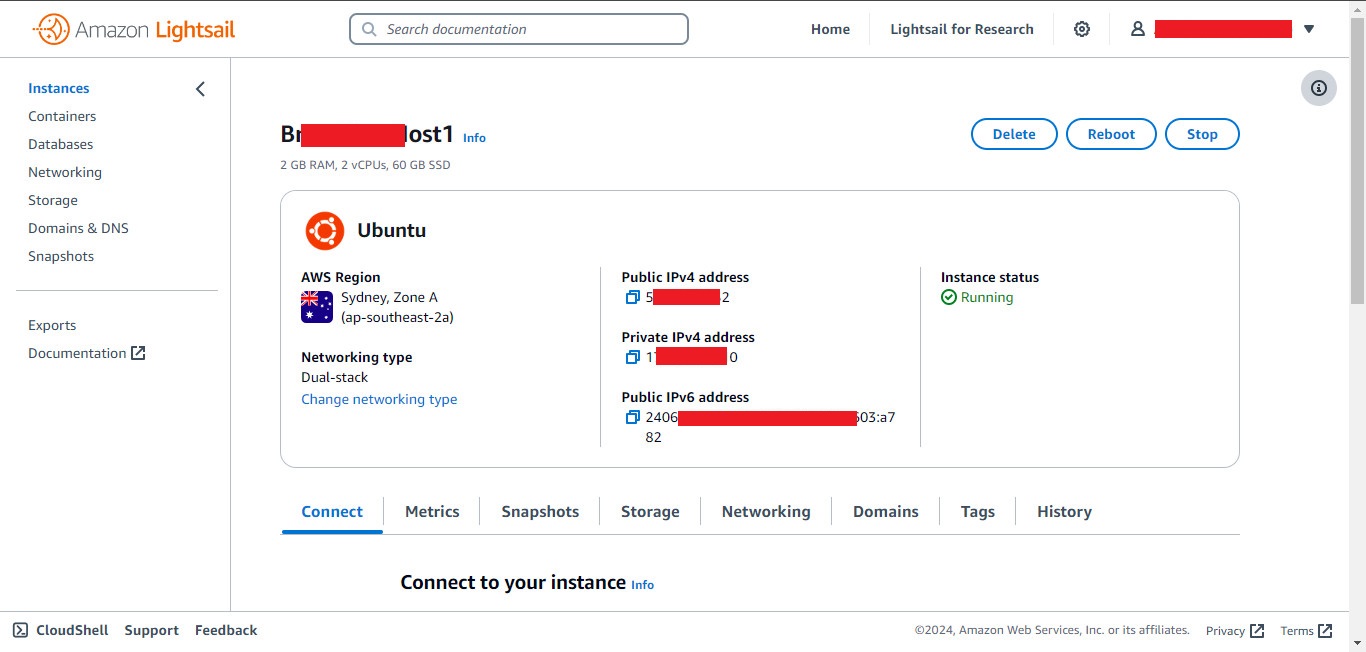
Task: Open the info panel circle icon
Action: pyautogui.click(x=1318, y=88)
